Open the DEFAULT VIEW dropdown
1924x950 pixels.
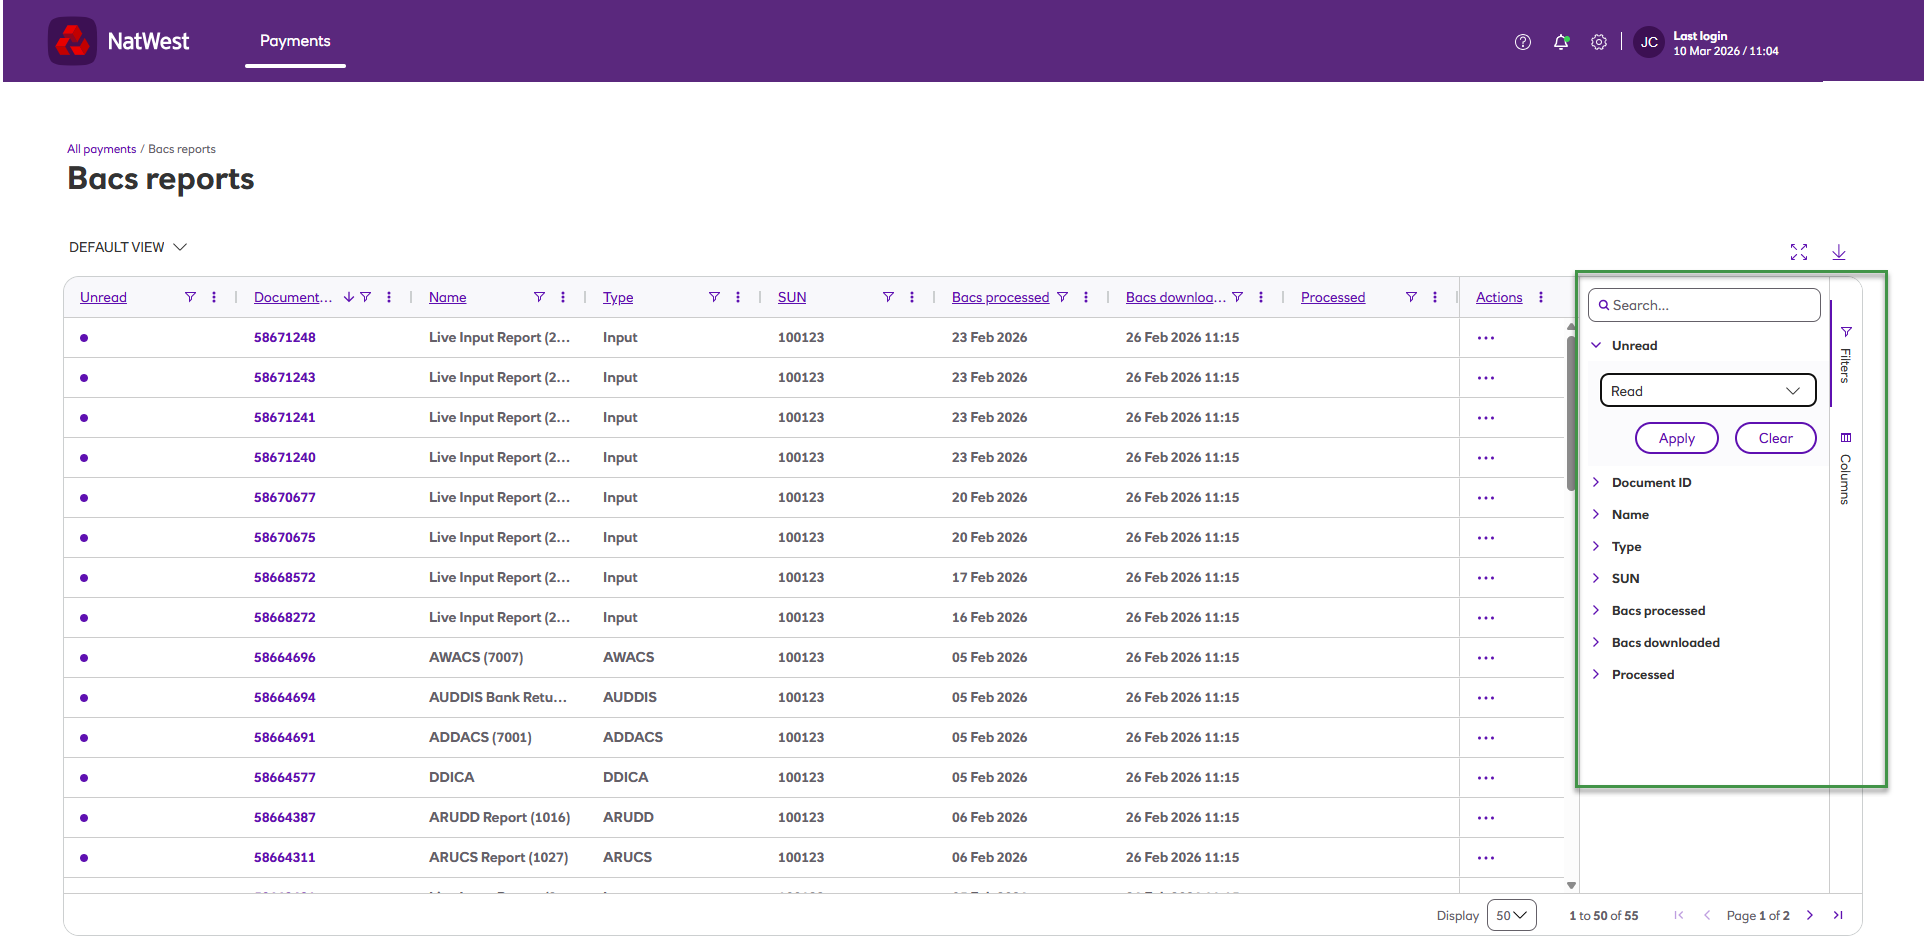coord(128,247)
